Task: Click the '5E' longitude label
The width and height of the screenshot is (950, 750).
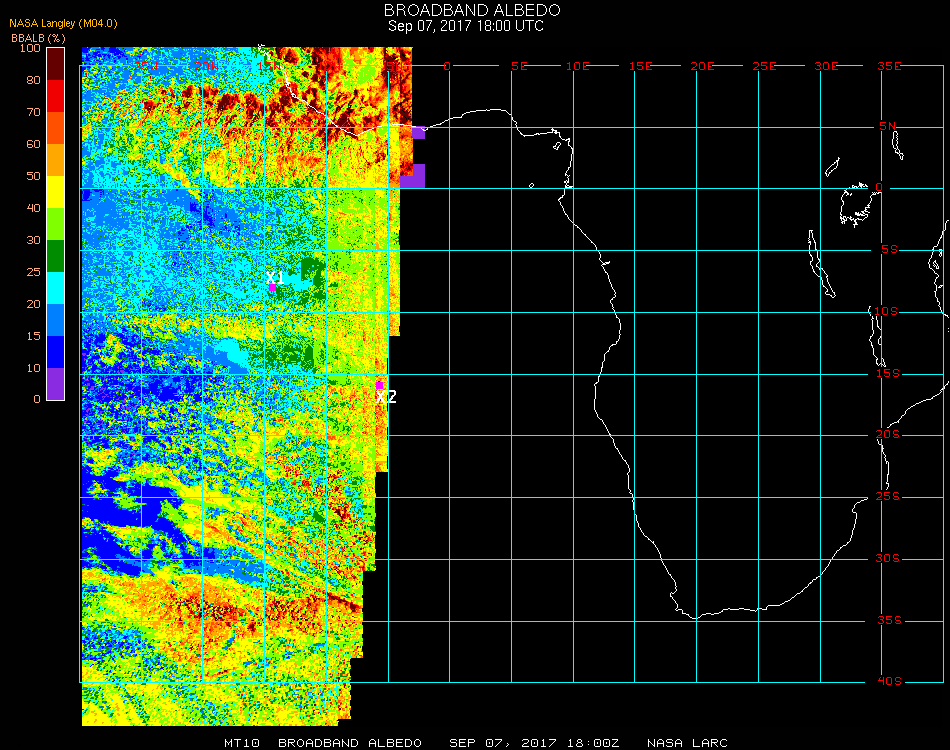Action: tap(519, 66)
